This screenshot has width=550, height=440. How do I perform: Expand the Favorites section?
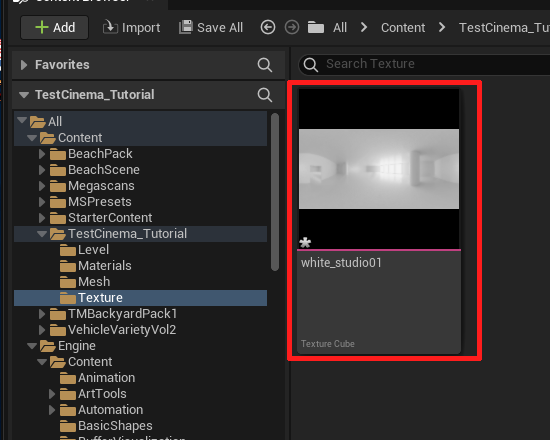(24, 65)
